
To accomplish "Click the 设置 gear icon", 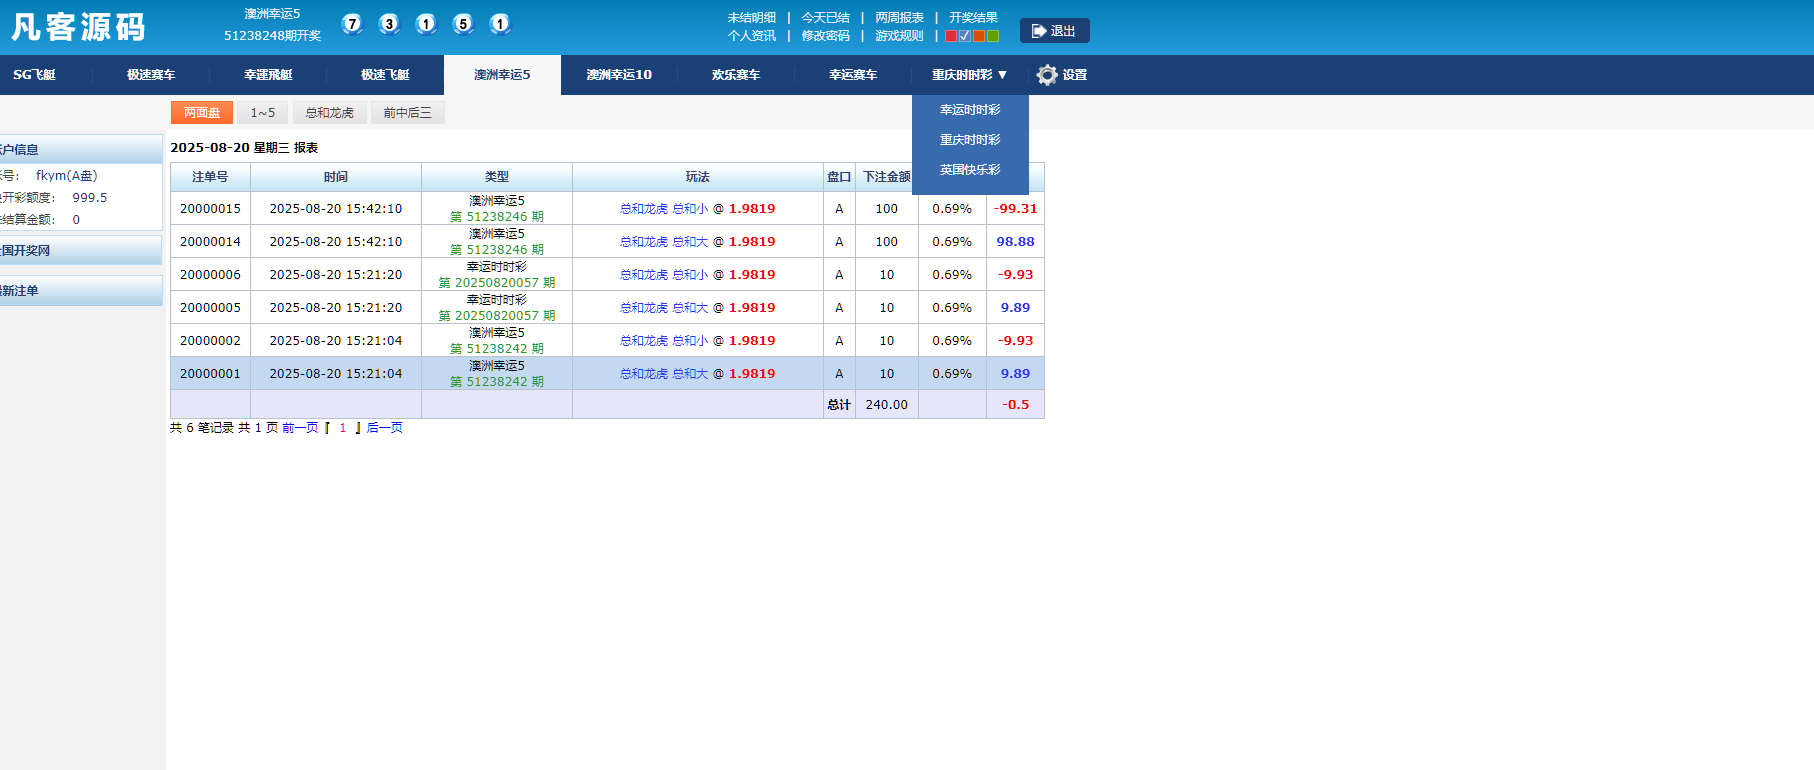I will (x=1046, y=75).
